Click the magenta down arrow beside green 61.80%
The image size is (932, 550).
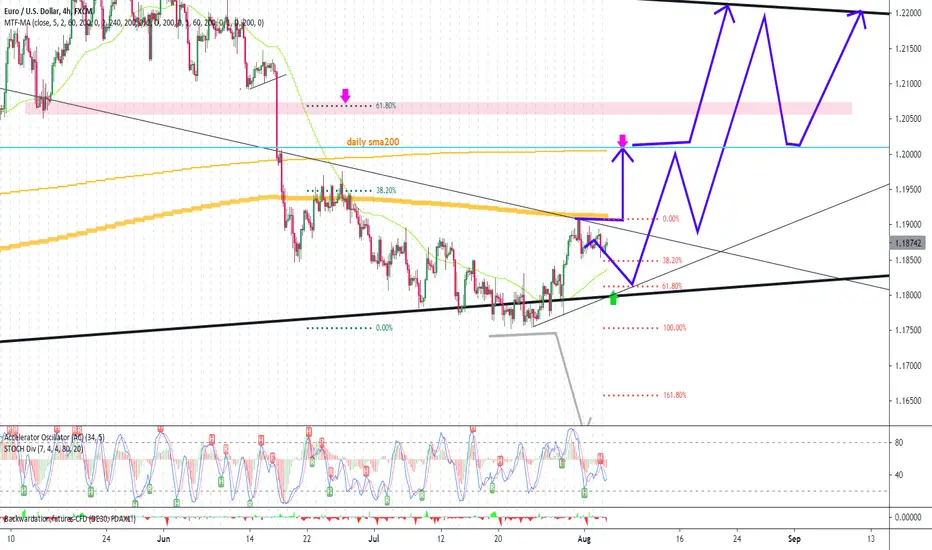point(345,95)
